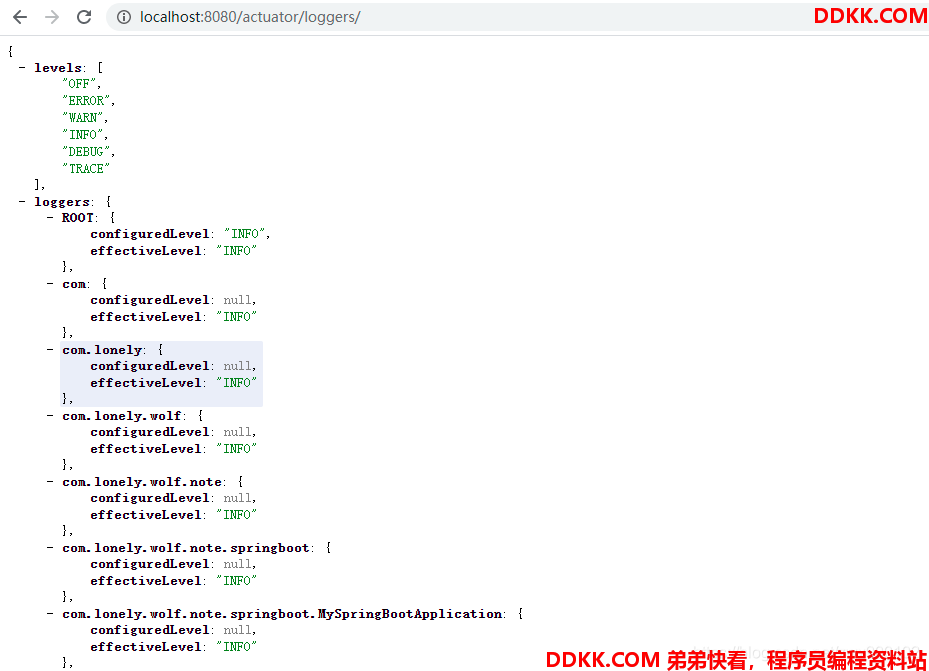Click ROOT's configuredLevel "INFO" value

pyautogui.click(x=245, y=234)
